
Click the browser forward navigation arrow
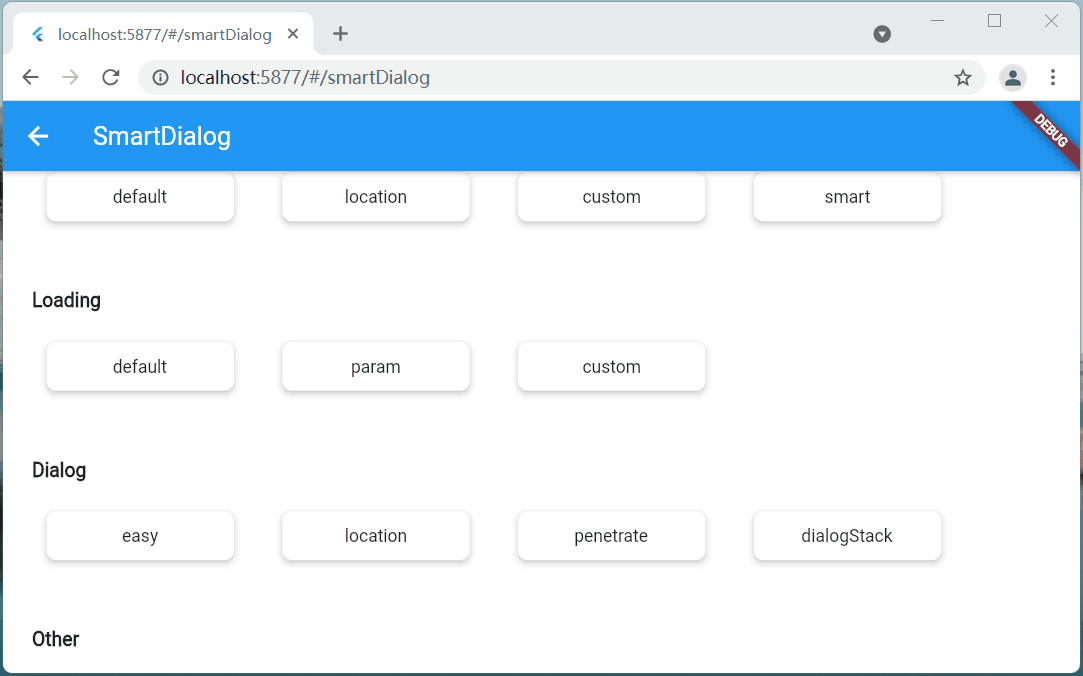point(70,77)
